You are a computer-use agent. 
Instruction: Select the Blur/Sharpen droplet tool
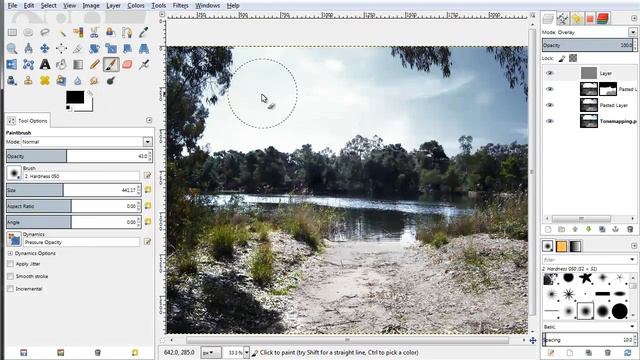pos(78,80)
